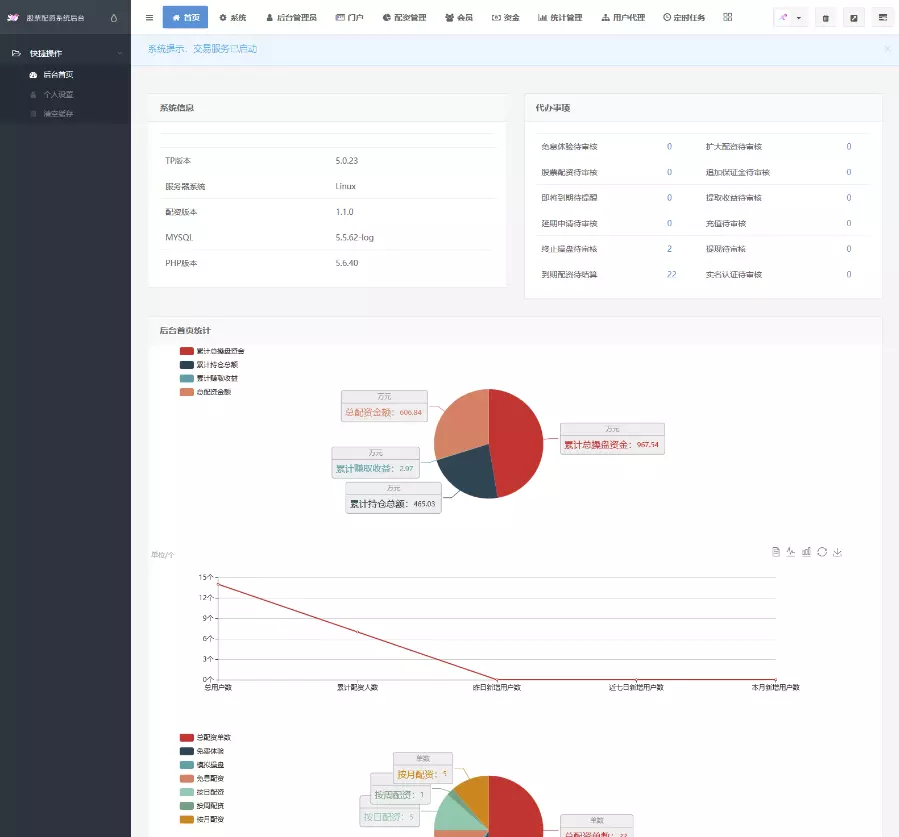This screenshot has height=837, width=899.
Task: Select the 首页 tab in navigation
Action: (x=185, y=18)
